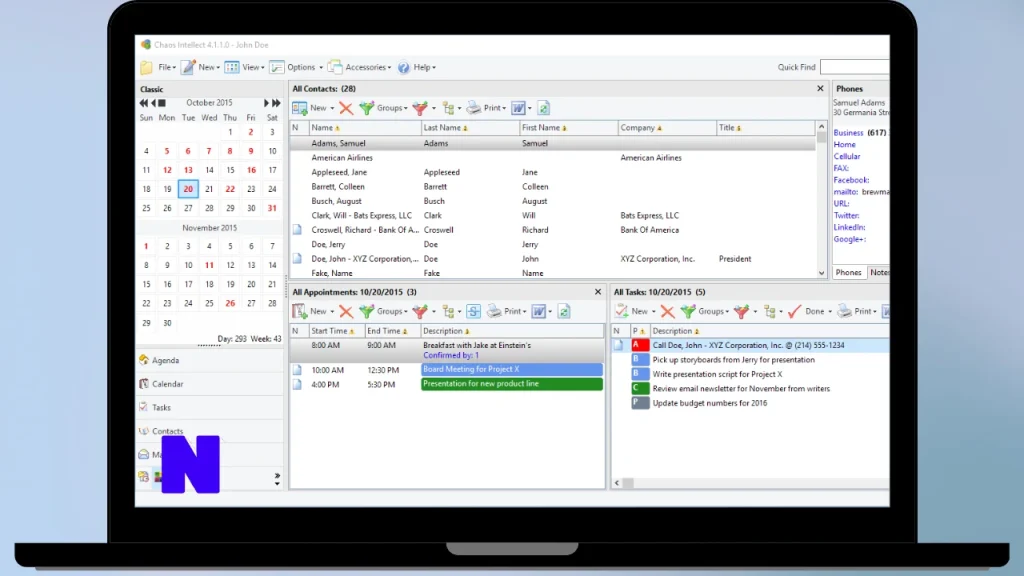Click the refresh page icon in Contacts toolbar
This screenshot has width=1024, height=576.
point(543,108)
